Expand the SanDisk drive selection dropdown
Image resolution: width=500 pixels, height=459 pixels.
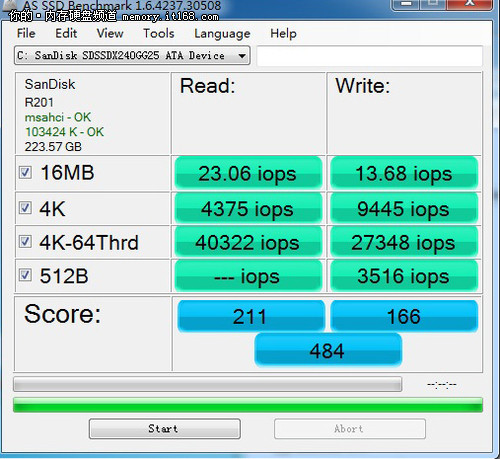132,55
